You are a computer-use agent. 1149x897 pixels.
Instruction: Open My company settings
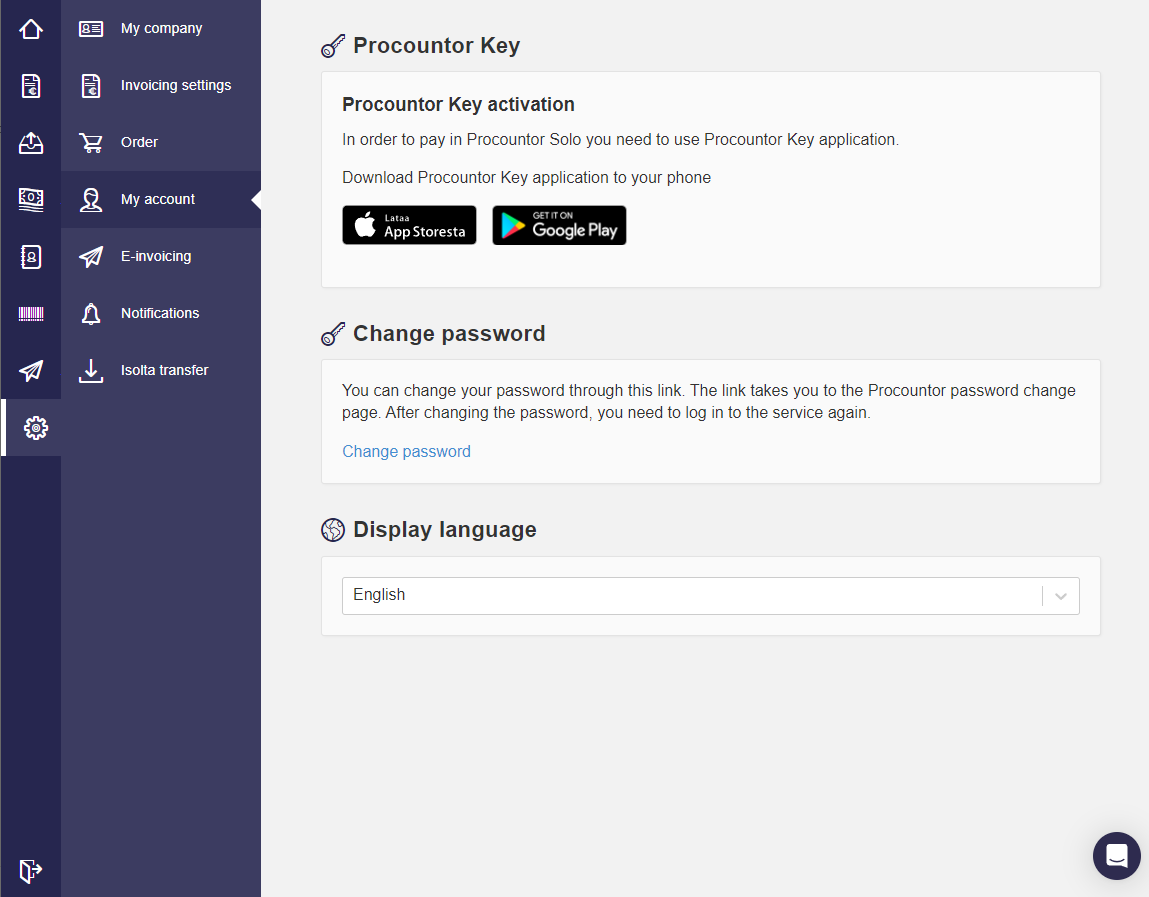(x=161, y=29)
